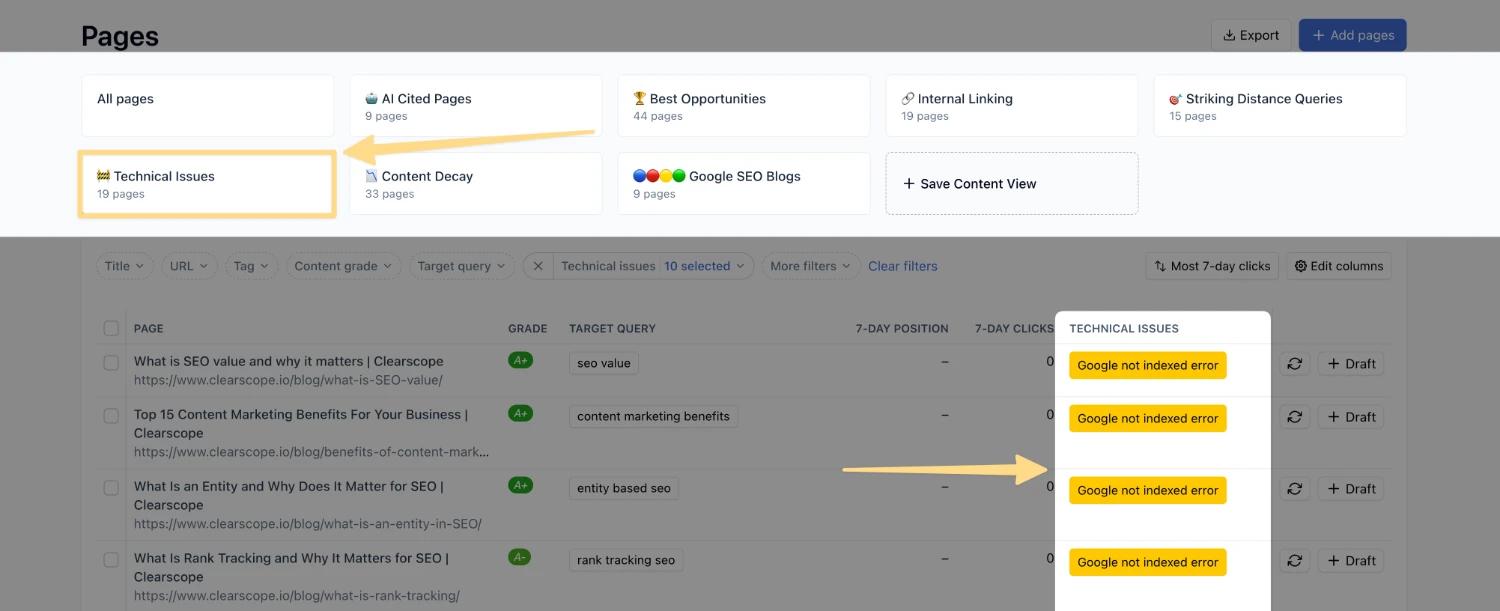Click the A+ grade badge for SEO value page
The width and height of the screenshot is (1500, 611).
point(520,361)
